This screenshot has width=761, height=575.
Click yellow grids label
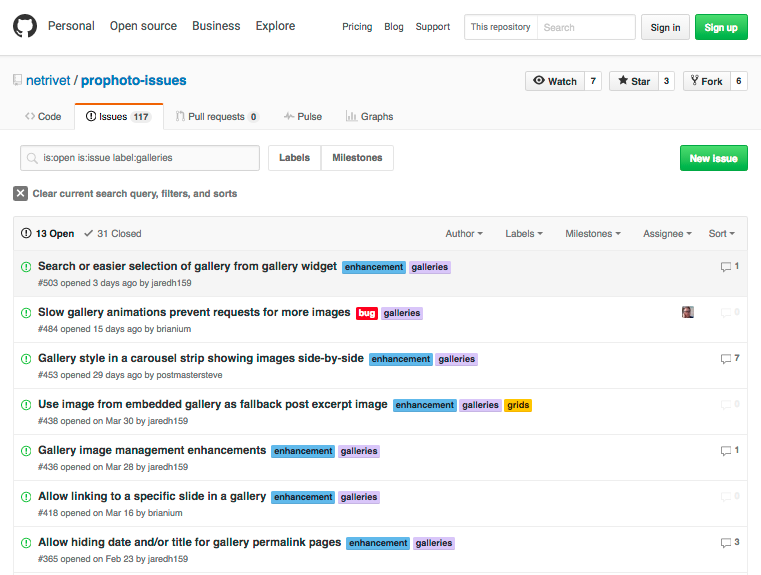pyautogui.click(x=518, y=405)
